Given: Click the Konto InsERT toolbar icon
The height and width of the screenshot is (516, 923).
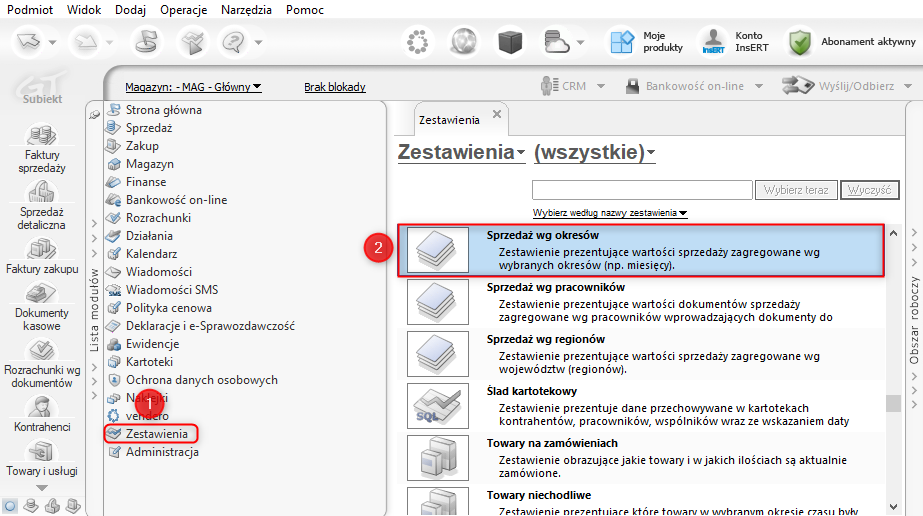Looking at the screenshot, I should 713,42.
